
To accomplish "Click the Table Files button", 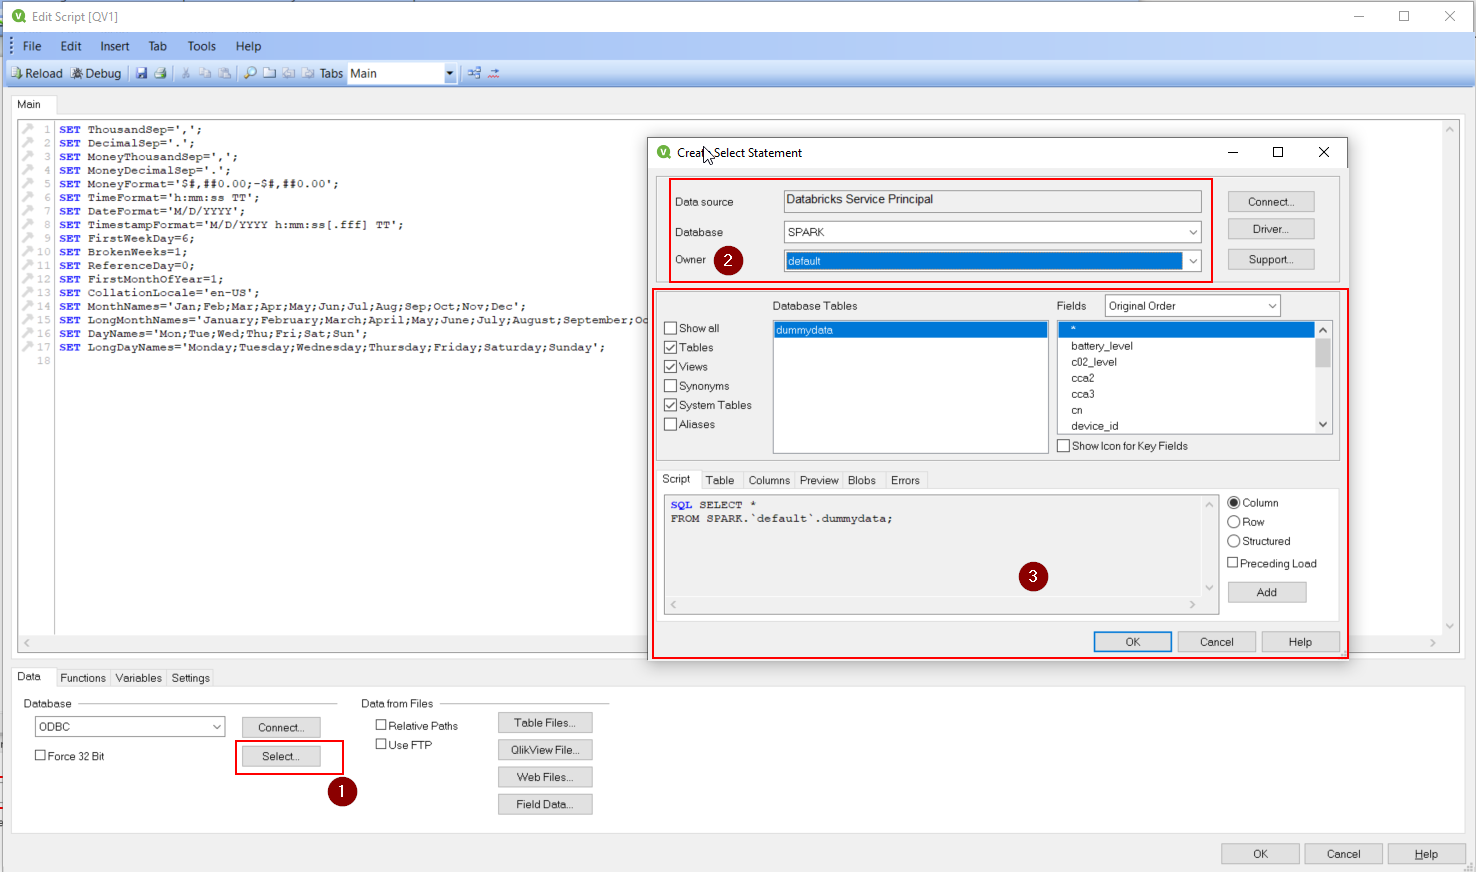I will click(544, 722).
